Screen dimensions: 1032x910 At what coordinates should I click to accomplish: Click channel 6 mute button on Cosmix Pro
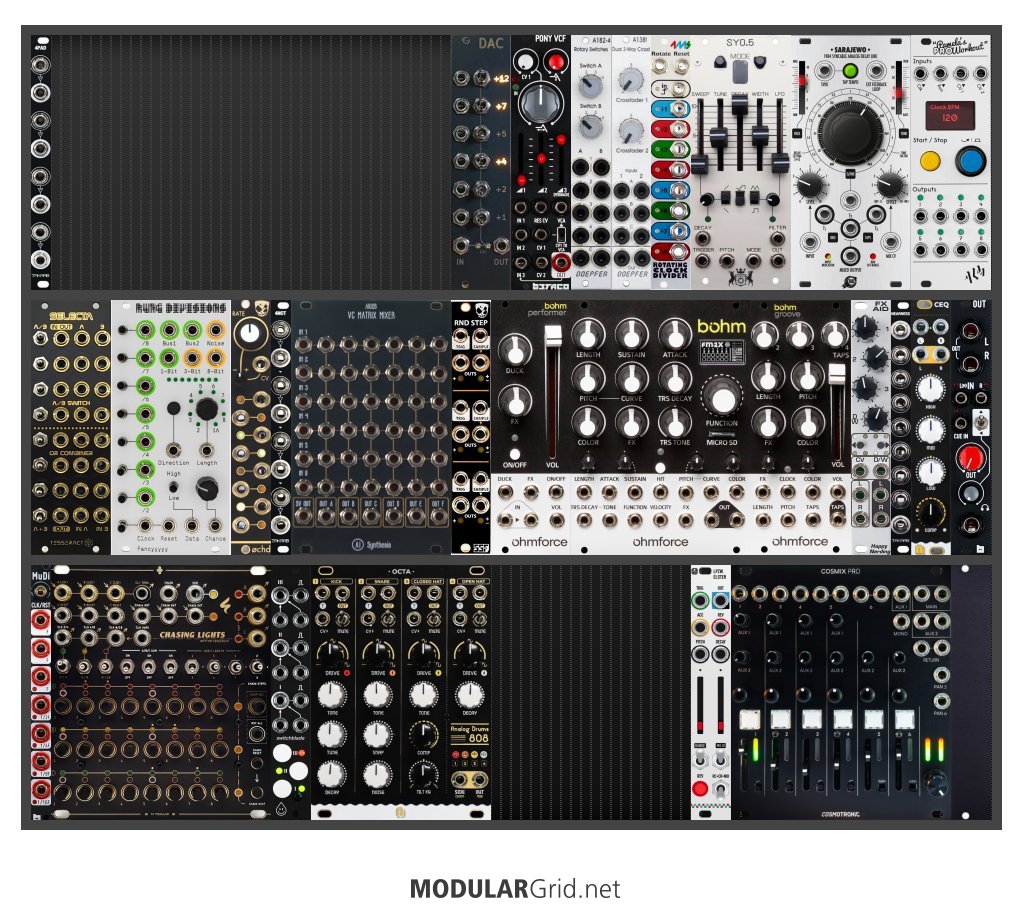click(x=905, y=719)
